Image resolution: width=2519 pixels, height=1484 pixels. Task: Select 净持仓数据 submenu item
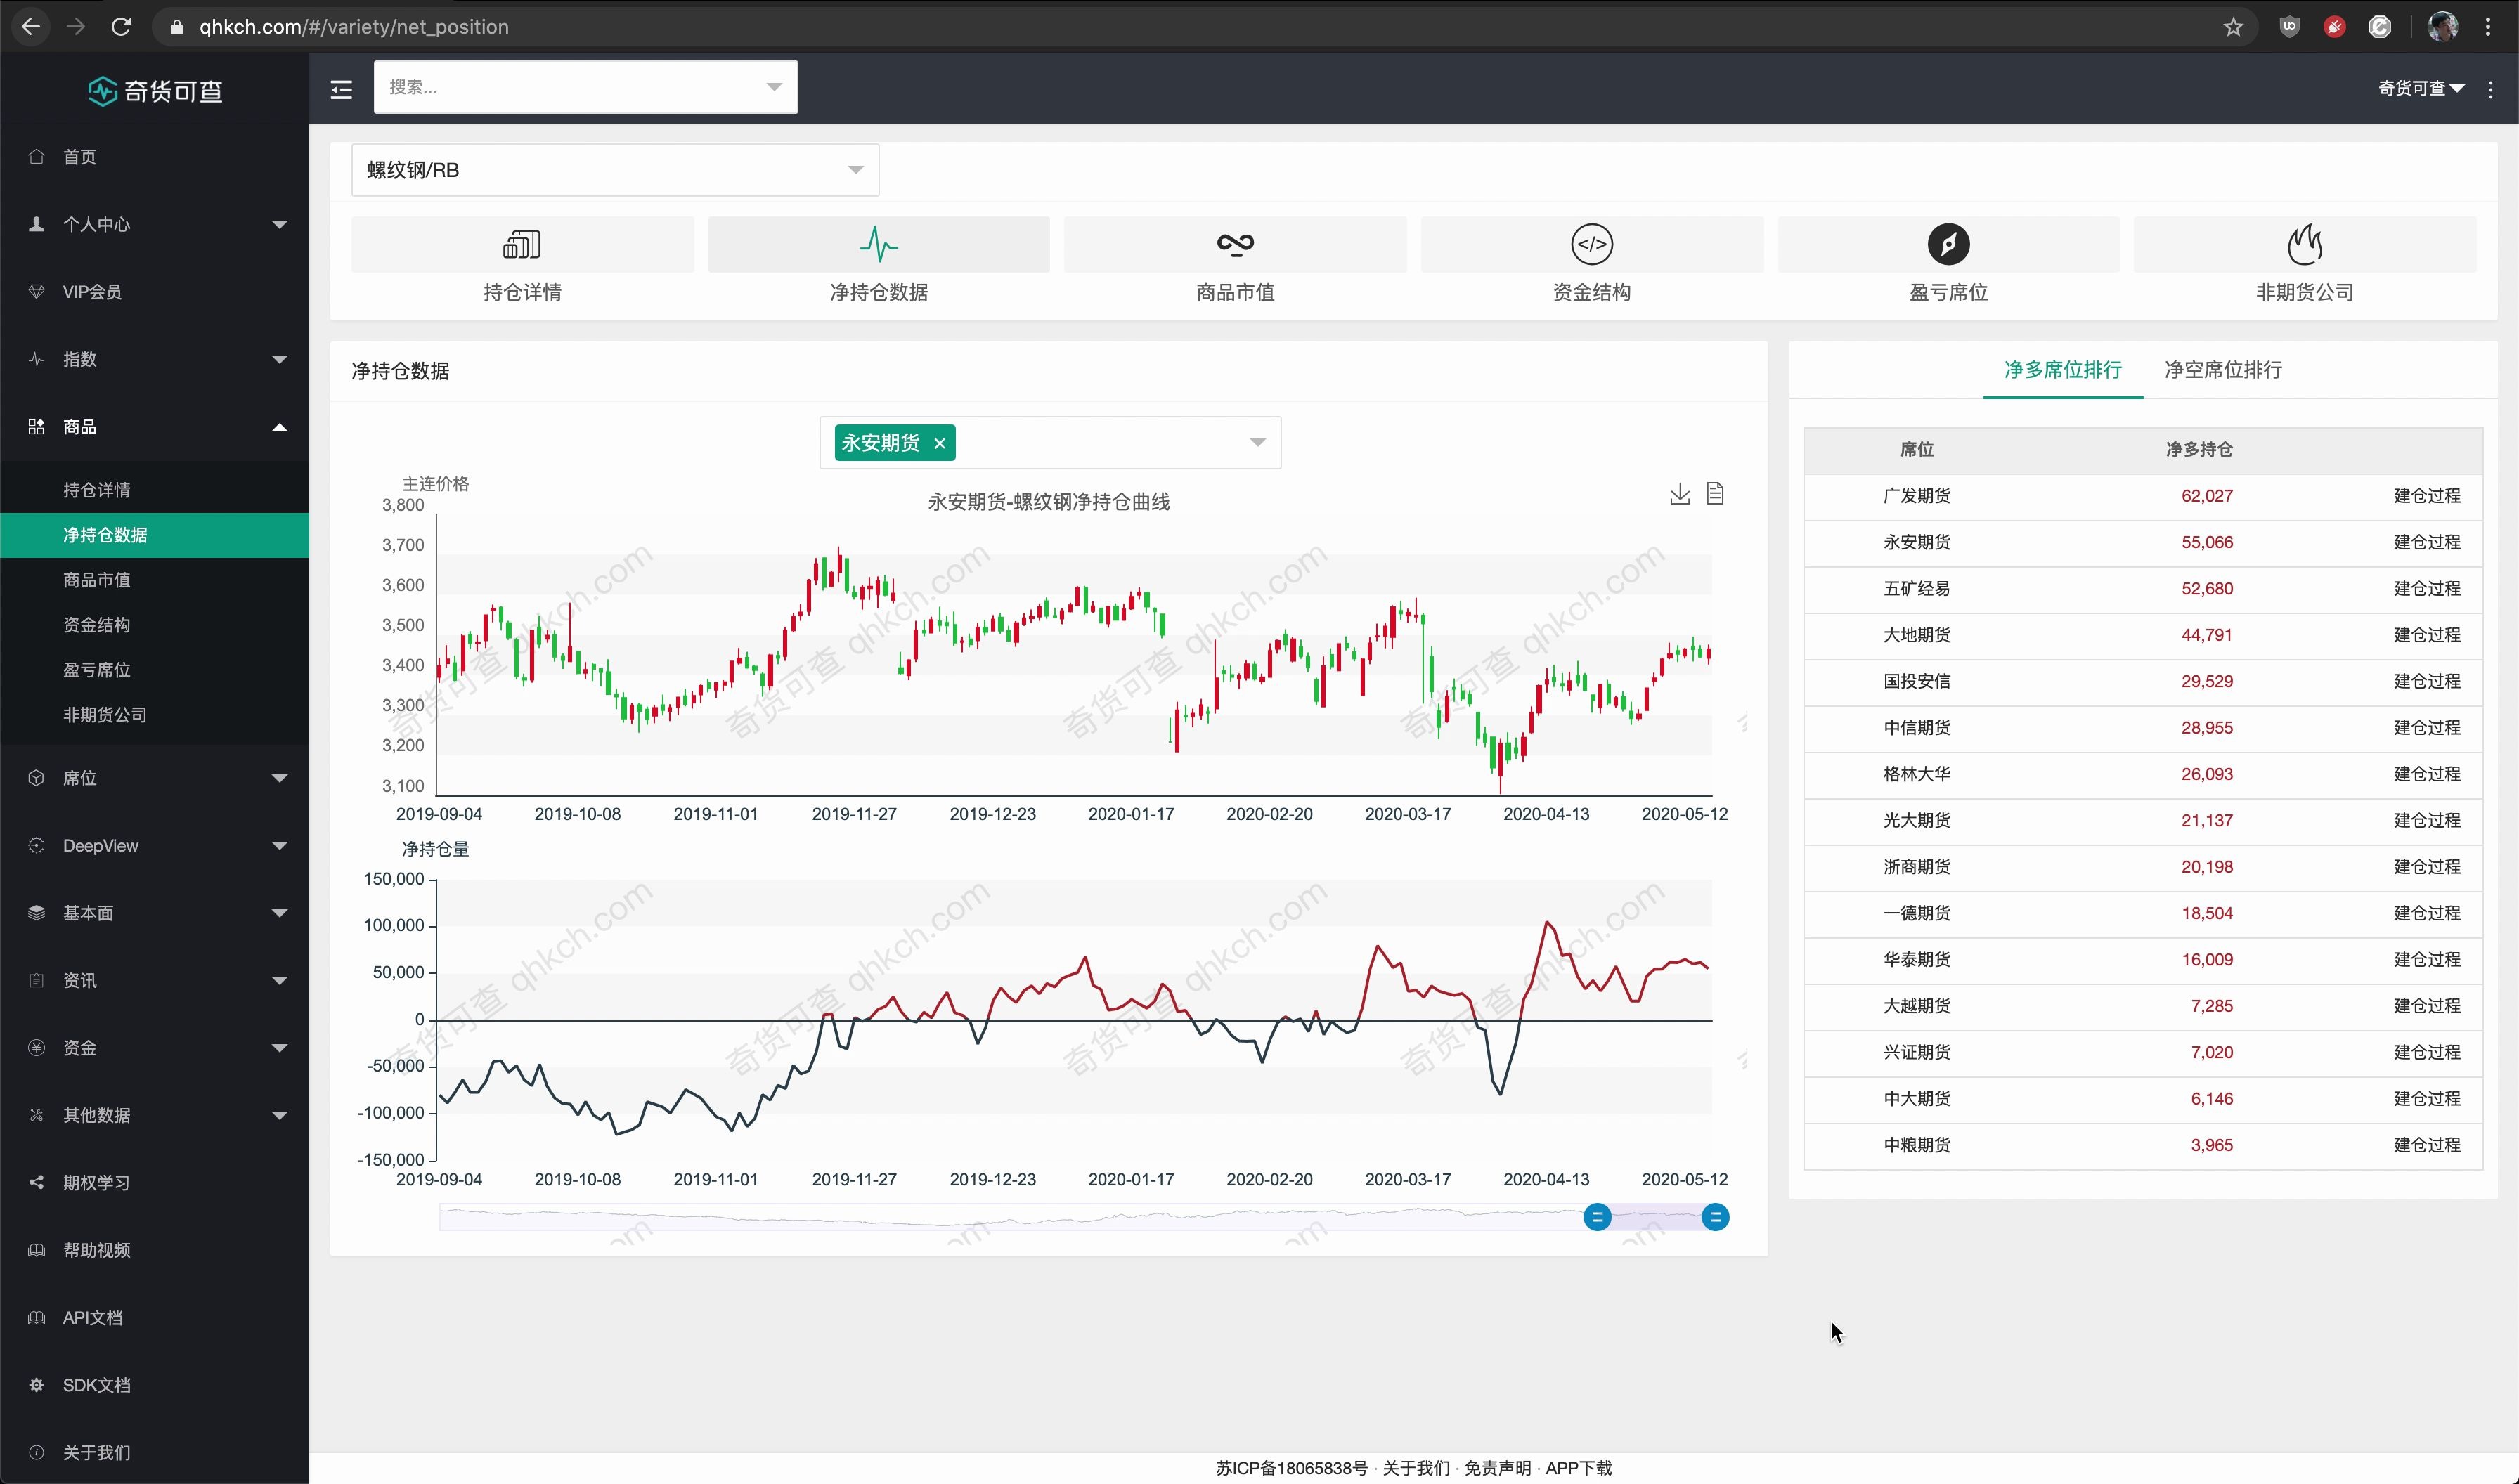155,535
